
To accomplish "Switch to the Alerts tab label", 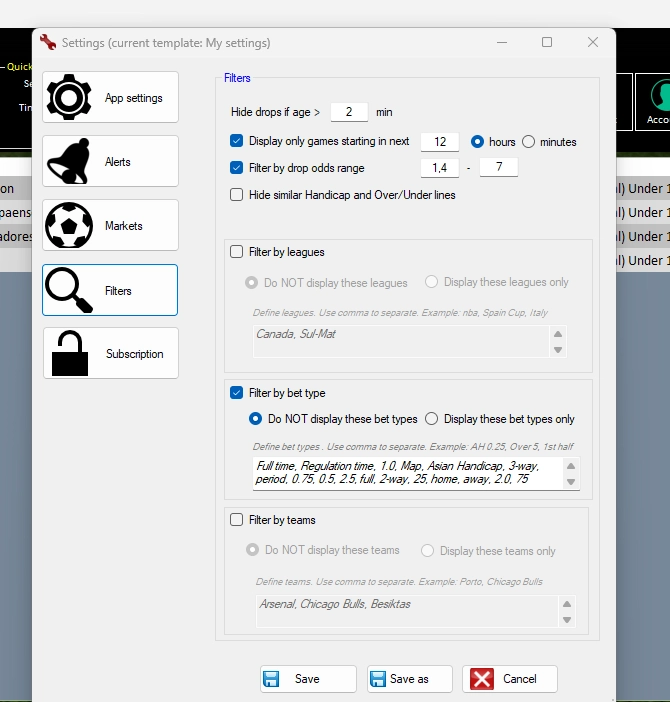I will tap(118, 162).
